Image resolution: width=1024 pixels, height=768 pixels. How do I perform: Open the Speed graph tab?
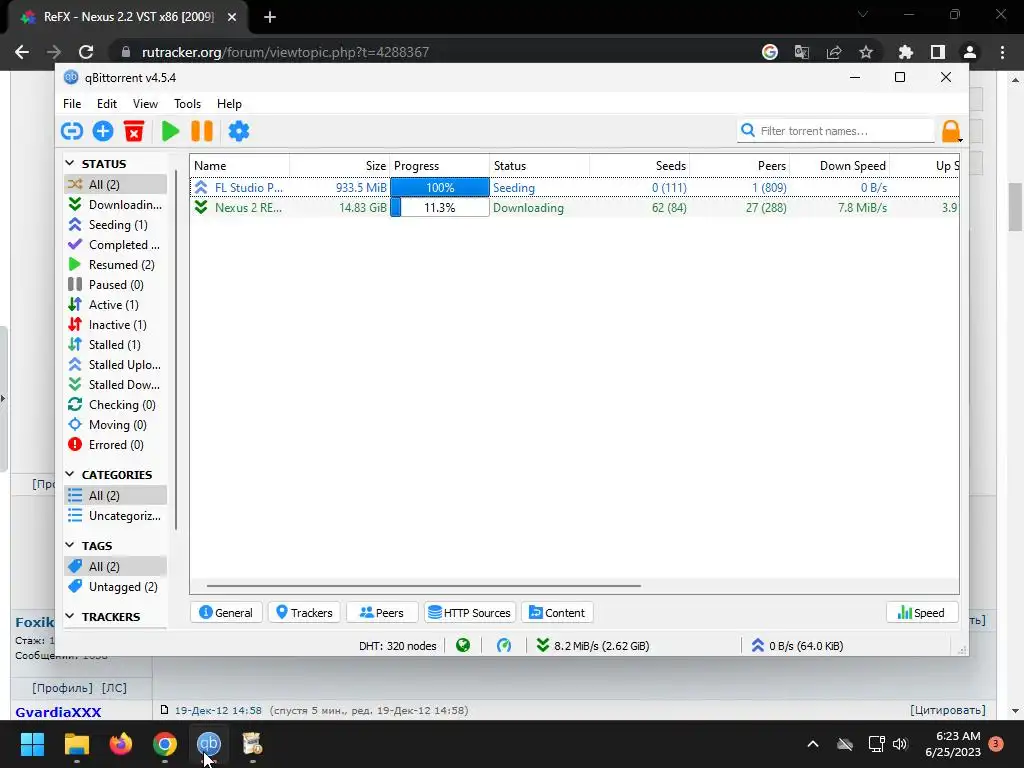921,613
